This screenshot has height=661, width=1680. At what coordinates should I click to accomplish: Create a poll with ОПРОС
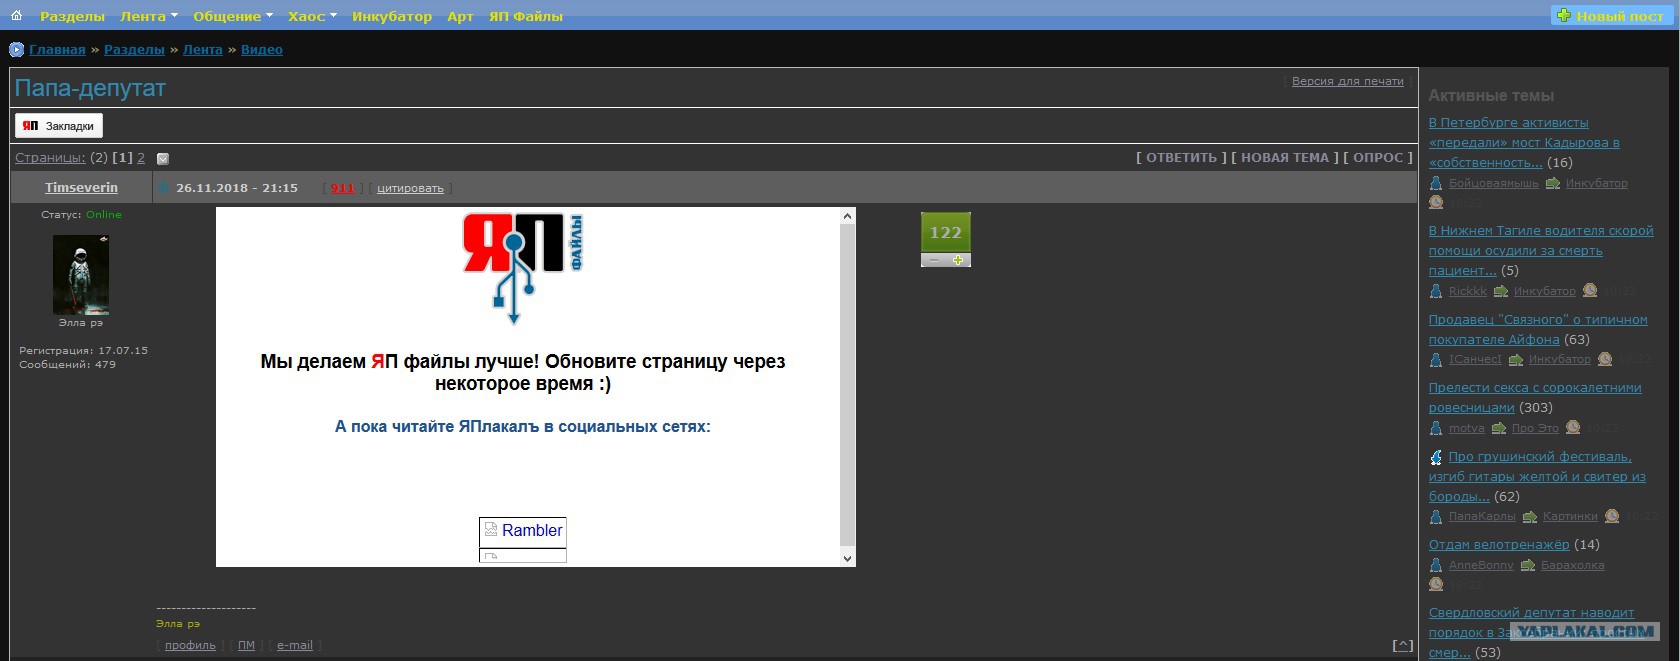tap(1378, 157)
